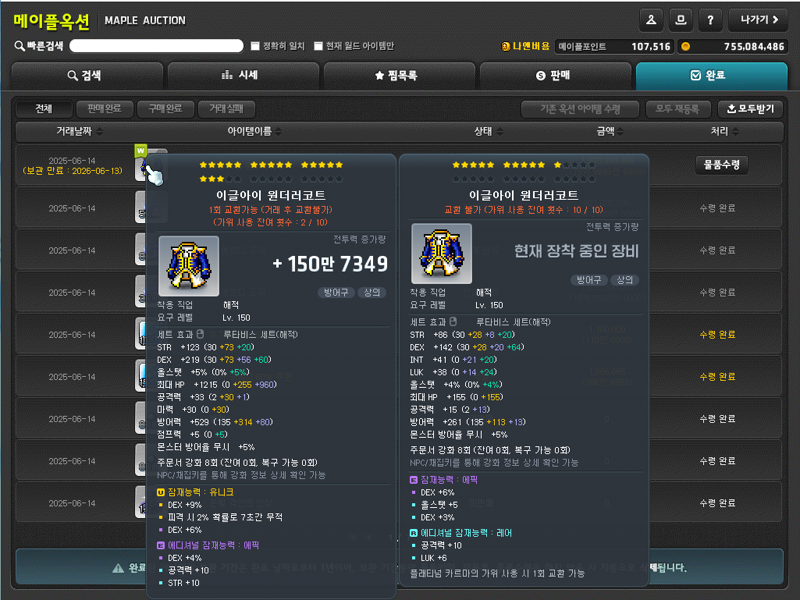
Task: Click the 모두받기 button
Action: click(x=751, y=109)
